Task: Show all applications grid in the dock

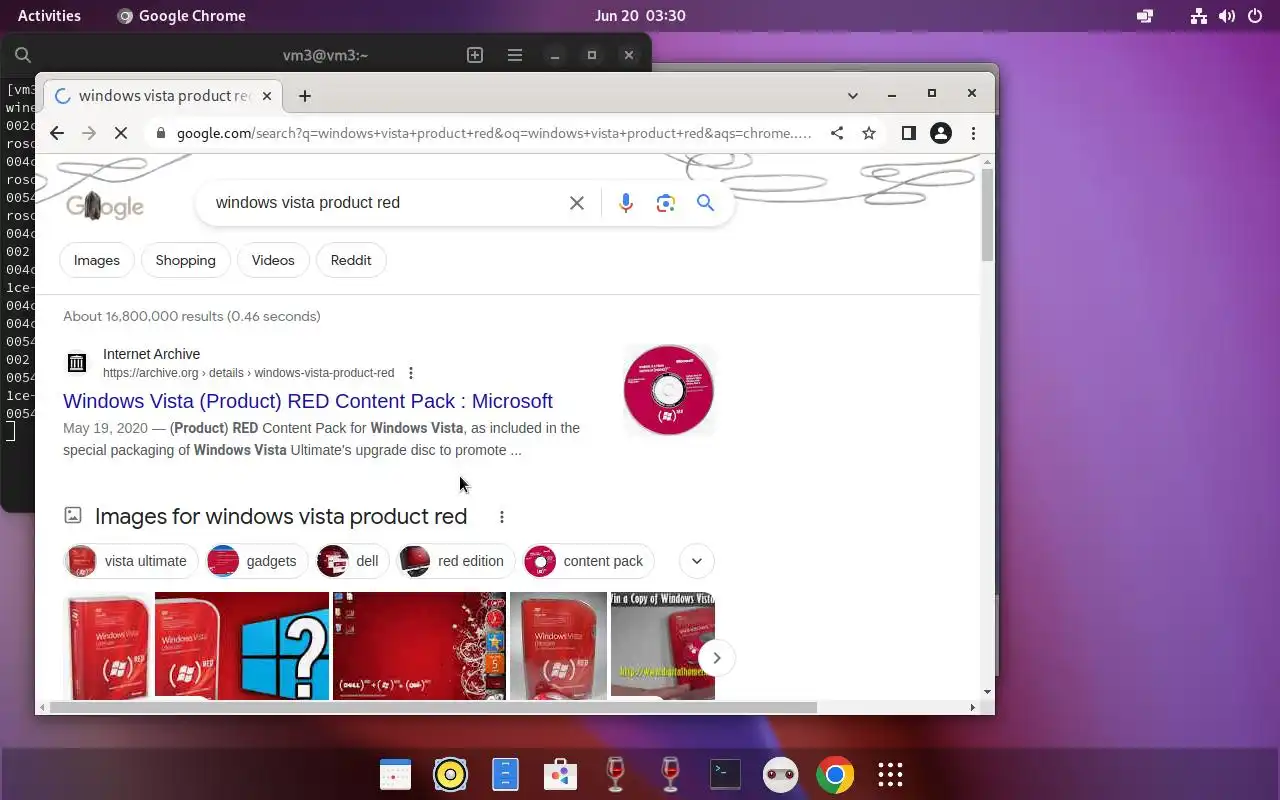Action: tap(890, 774)
